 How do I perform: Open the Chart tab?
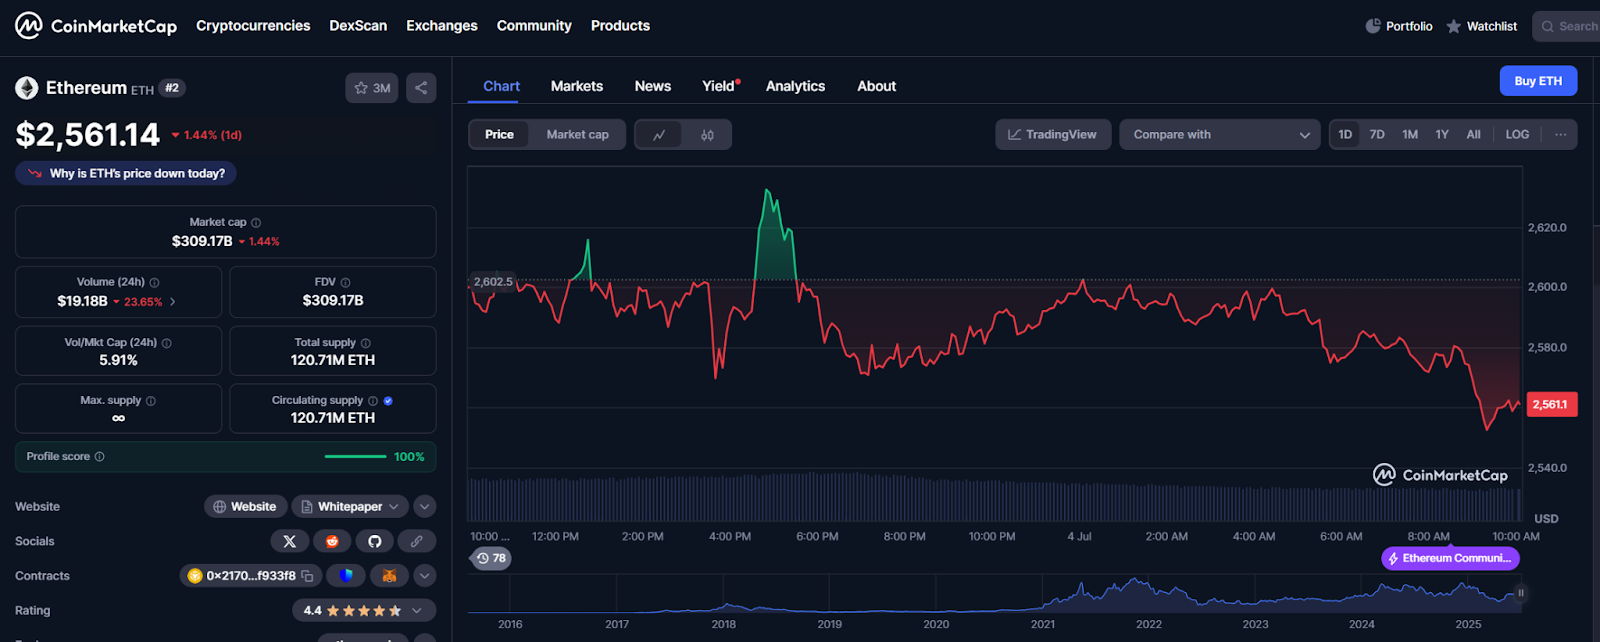pos(501,86)
